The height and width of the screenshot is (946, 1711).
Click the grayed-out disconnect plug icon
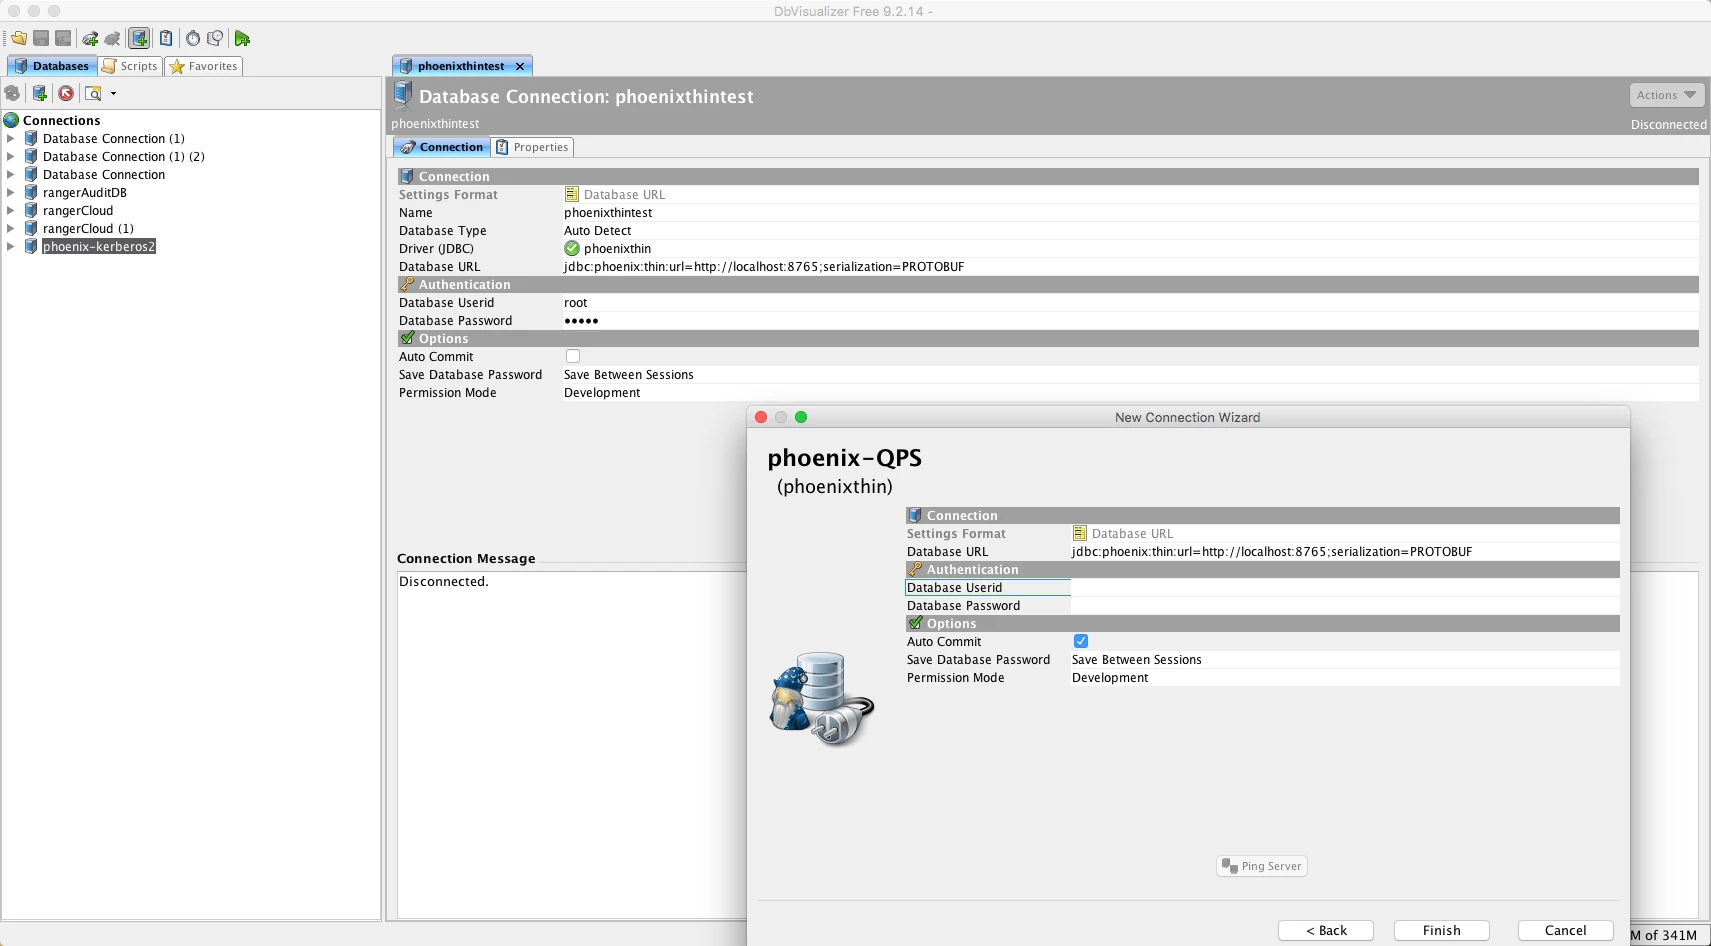(x=112, y=38)
